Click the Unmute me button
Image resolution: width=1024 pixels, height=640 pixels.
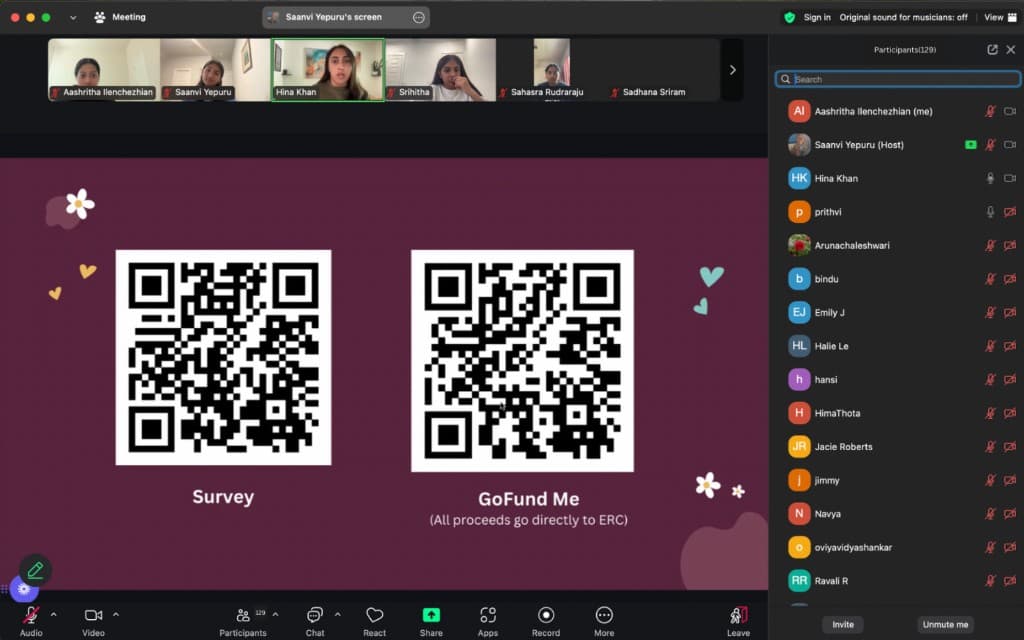point(945,624)
